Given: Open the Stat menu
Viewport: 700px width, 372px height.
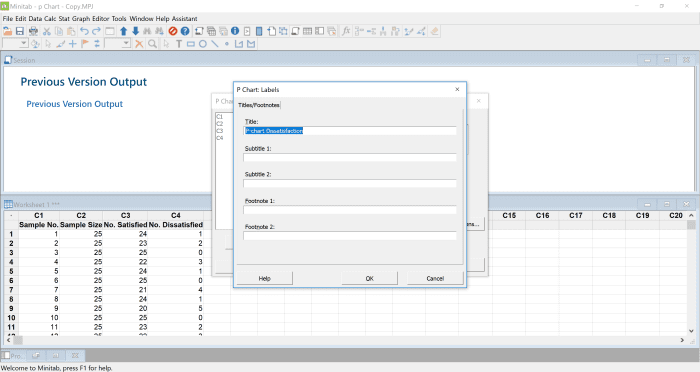Looking at the screenshot, I should (64, 19).
